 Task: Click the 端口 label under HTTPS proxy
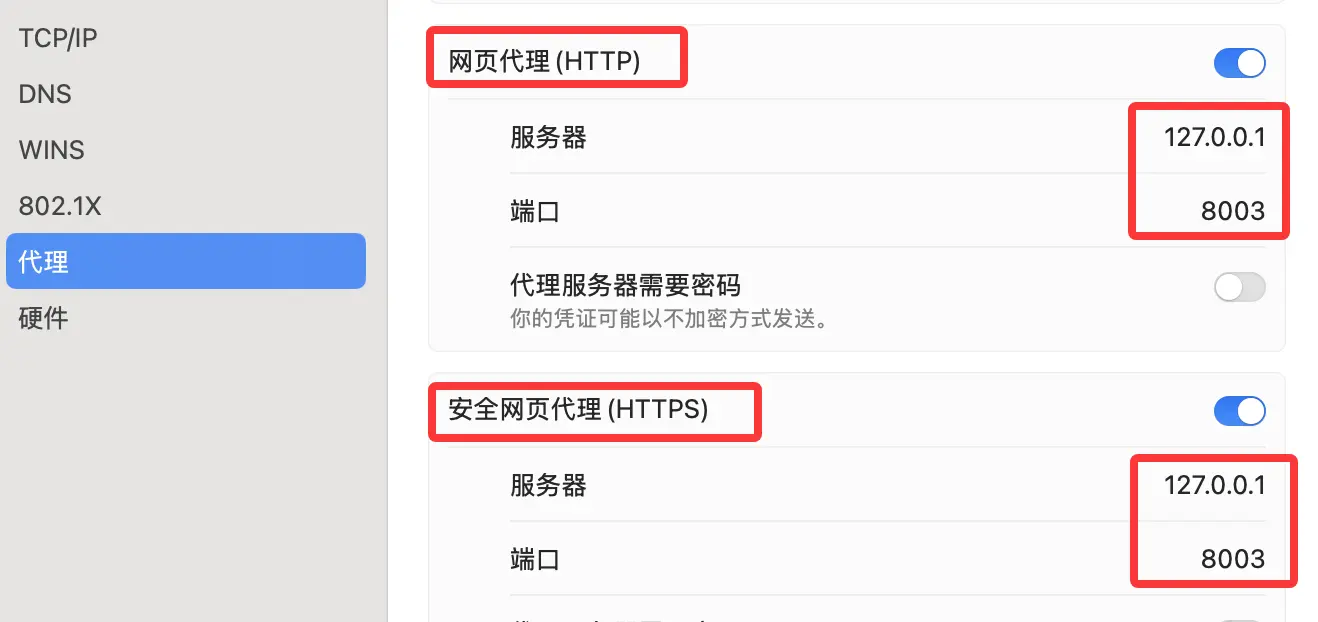(535, 559)
